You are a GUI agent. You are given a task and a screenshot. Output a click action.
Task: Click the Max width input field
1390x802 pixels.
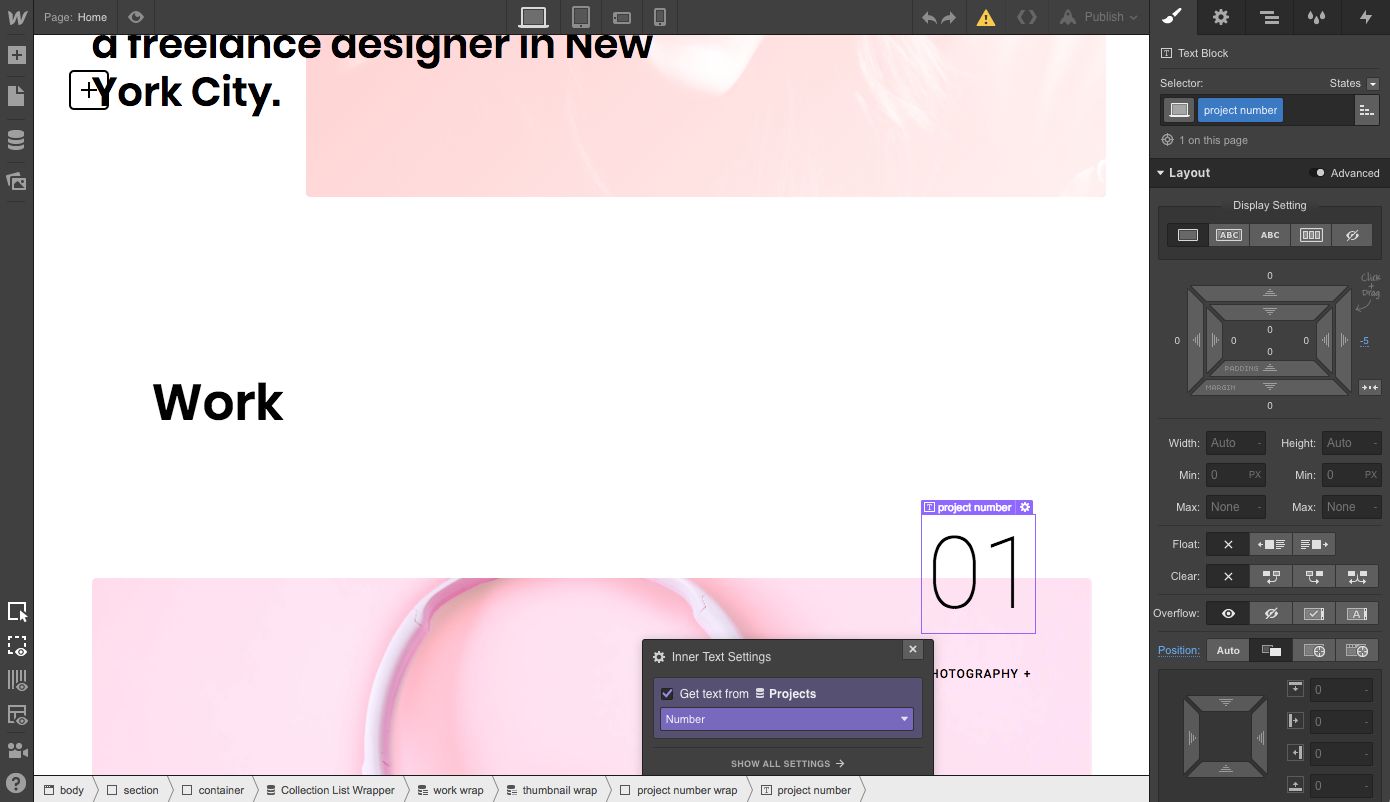click(1236, 507)
